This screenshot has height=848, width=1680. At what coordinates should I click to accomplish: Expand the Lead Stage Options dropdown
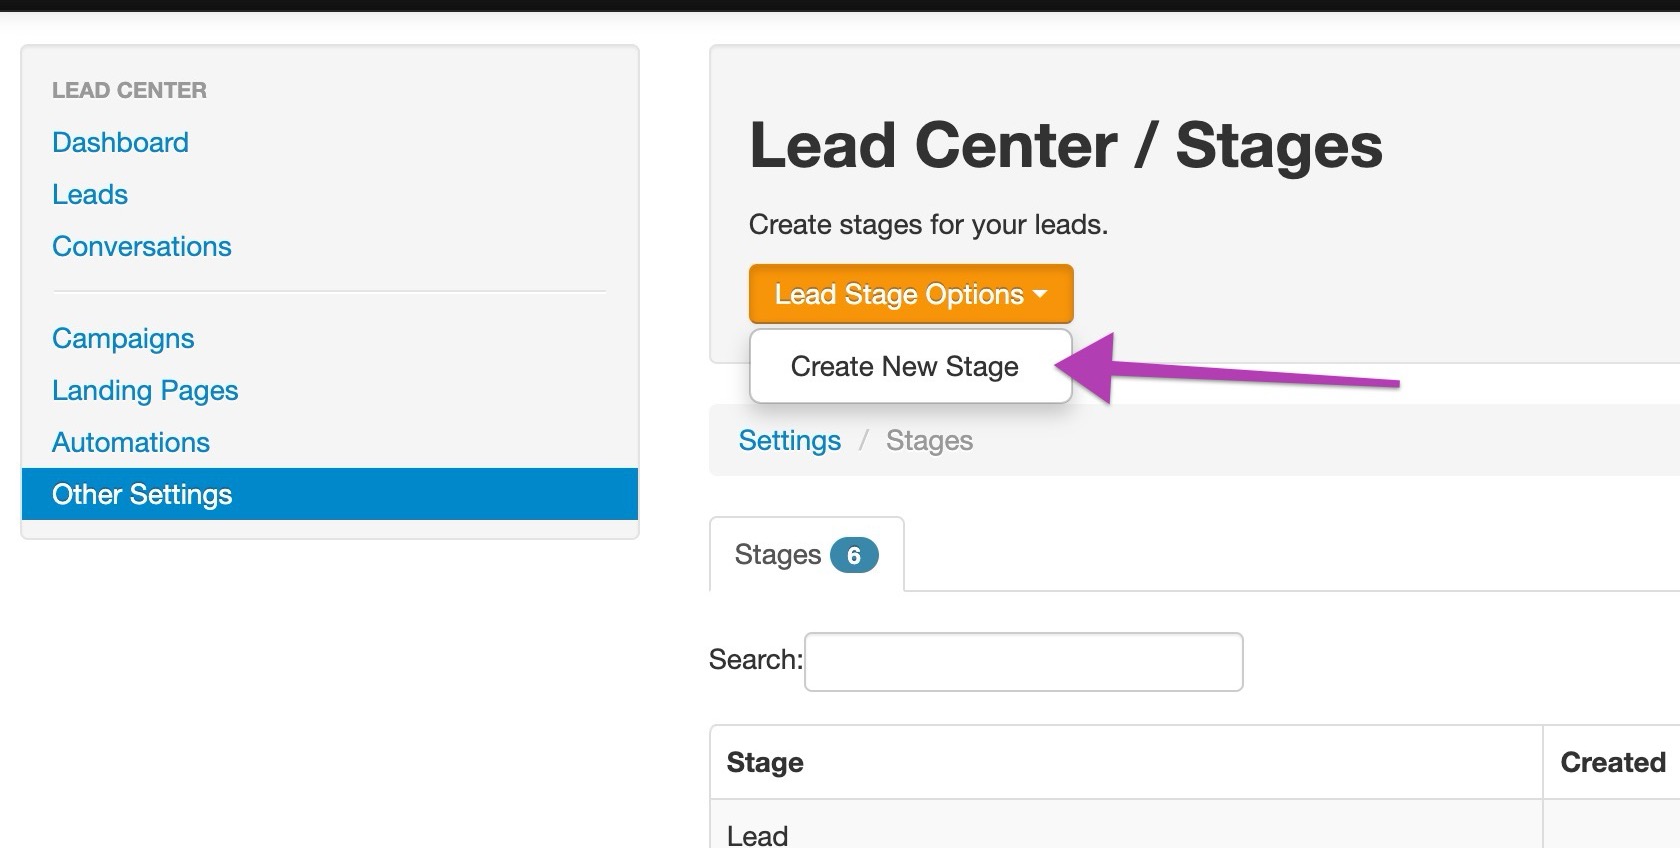click(x=911, y=294)
